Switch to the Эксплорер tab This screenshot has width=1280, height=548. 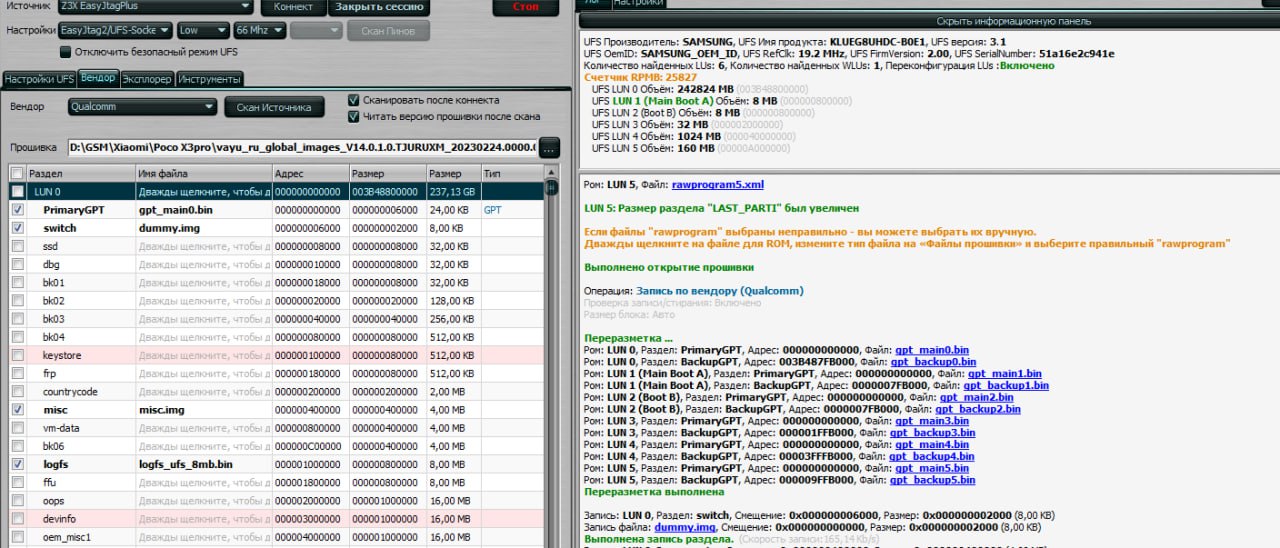coord(147,79)
